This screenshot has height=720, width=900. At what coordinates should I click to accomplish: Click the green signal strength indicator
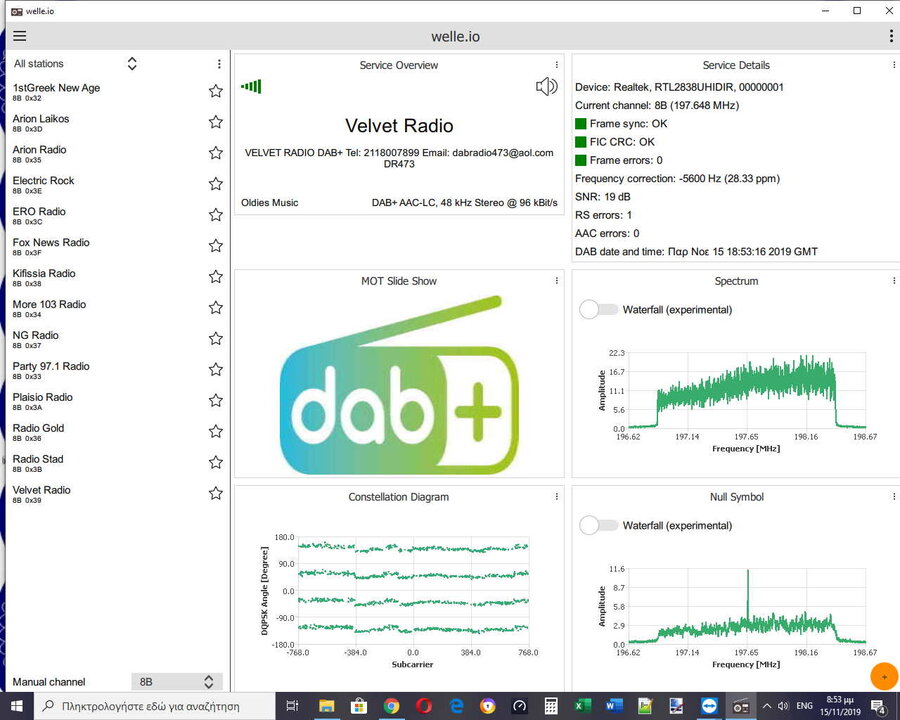[x=251, y=87]
